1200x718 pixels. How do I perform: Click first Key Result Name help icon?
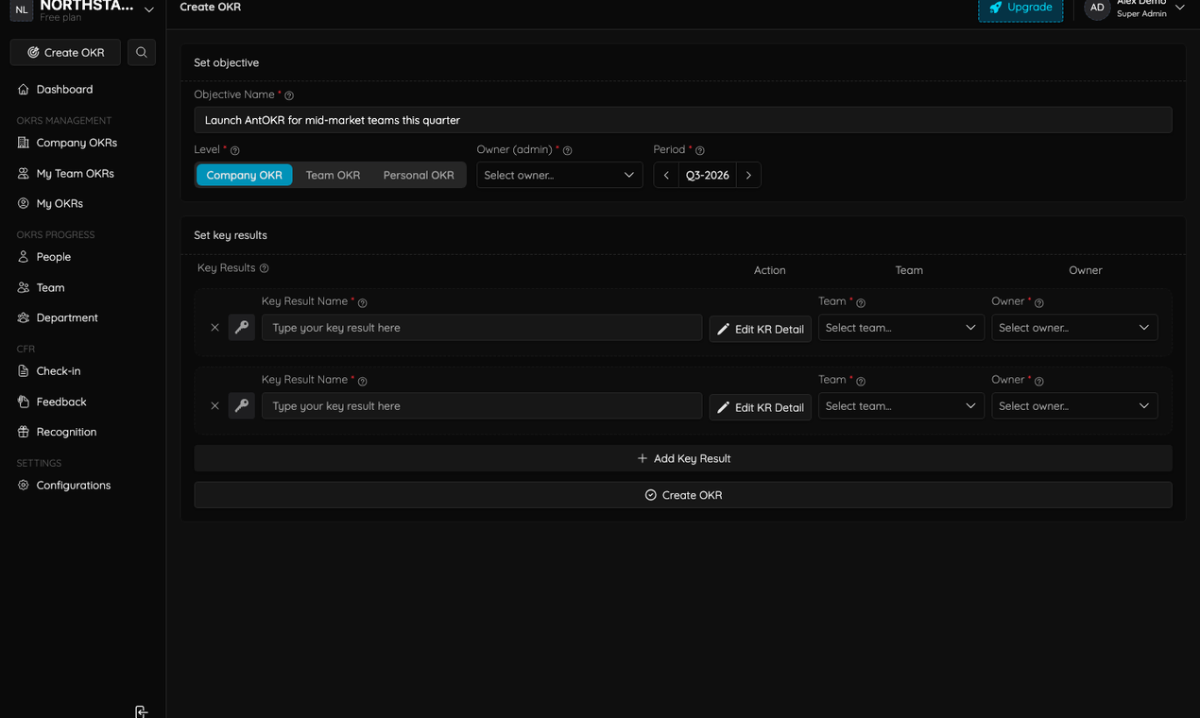tap(363, 302)
